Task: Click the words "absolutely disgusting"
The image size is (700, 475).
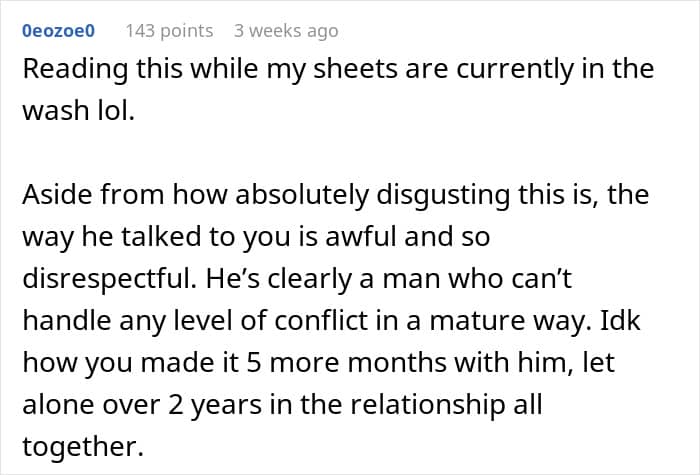Action: pos(373,196)
